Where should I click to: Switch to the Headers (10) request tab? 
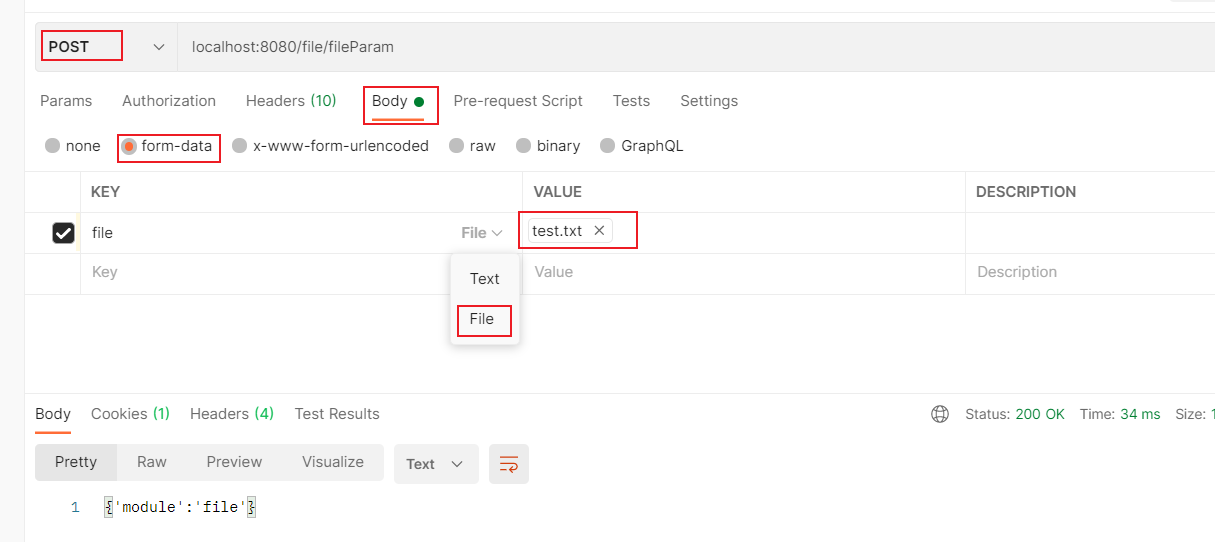291,101
